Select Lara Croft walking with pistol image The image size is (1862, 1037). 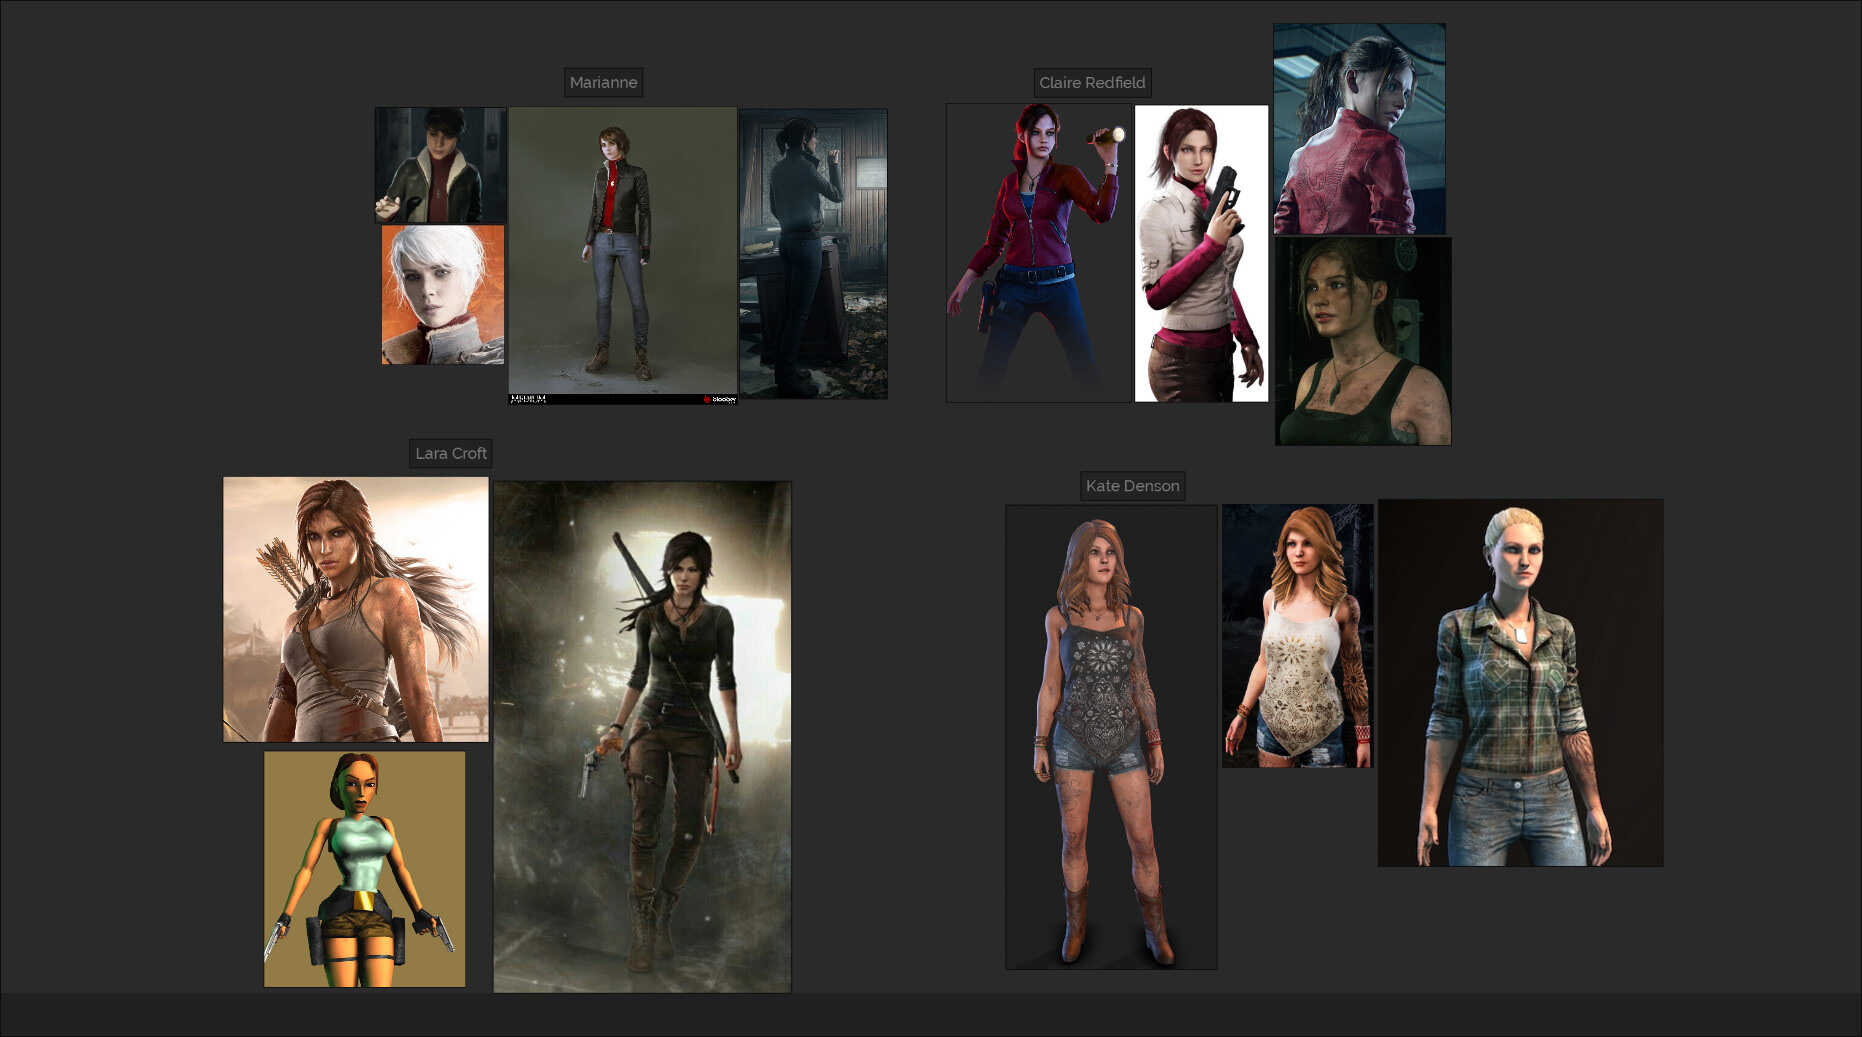tap(642, 737)
